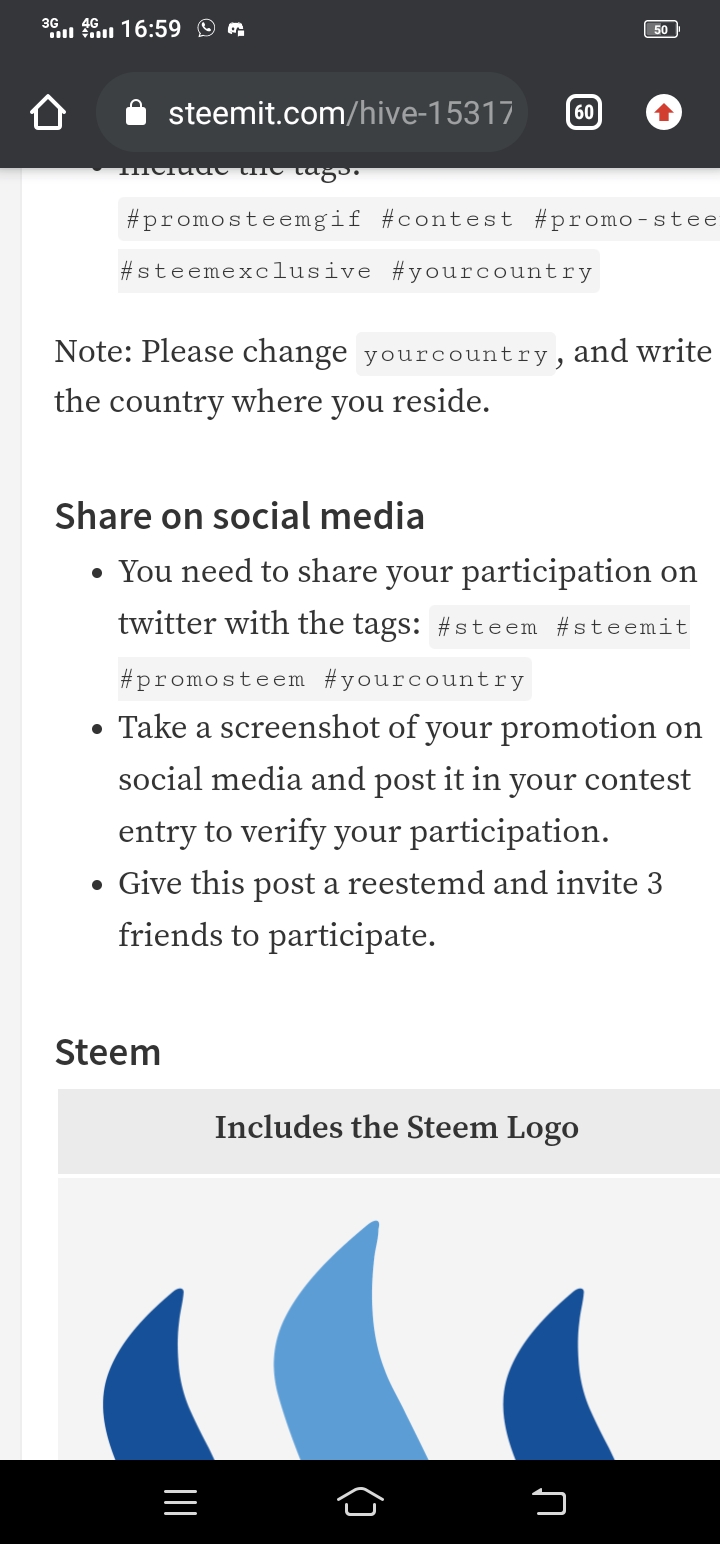Viewport: 720px width, 1544px height.
Task: Tap the Includes the Steem Logo header
Action: click(397, 1128)
